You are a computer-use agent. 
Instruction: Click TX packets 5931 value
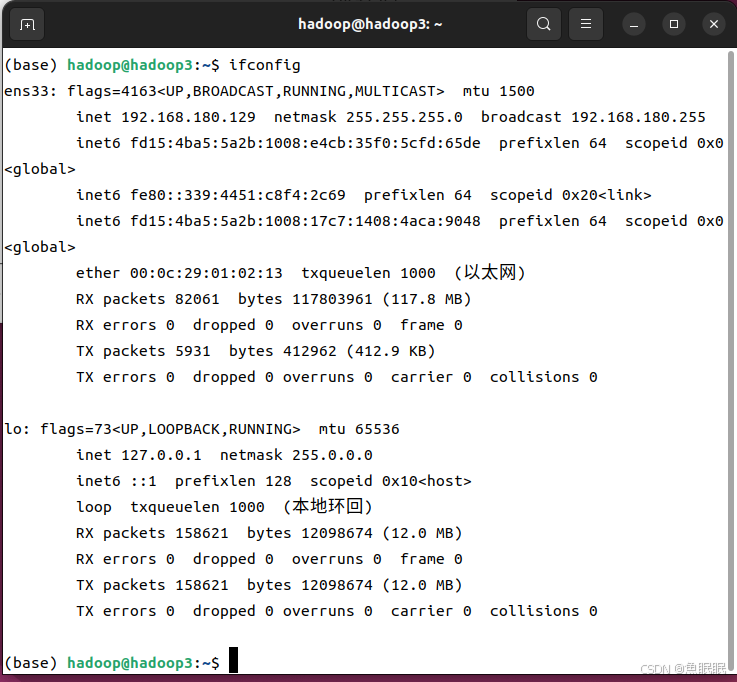click(193, 351)
